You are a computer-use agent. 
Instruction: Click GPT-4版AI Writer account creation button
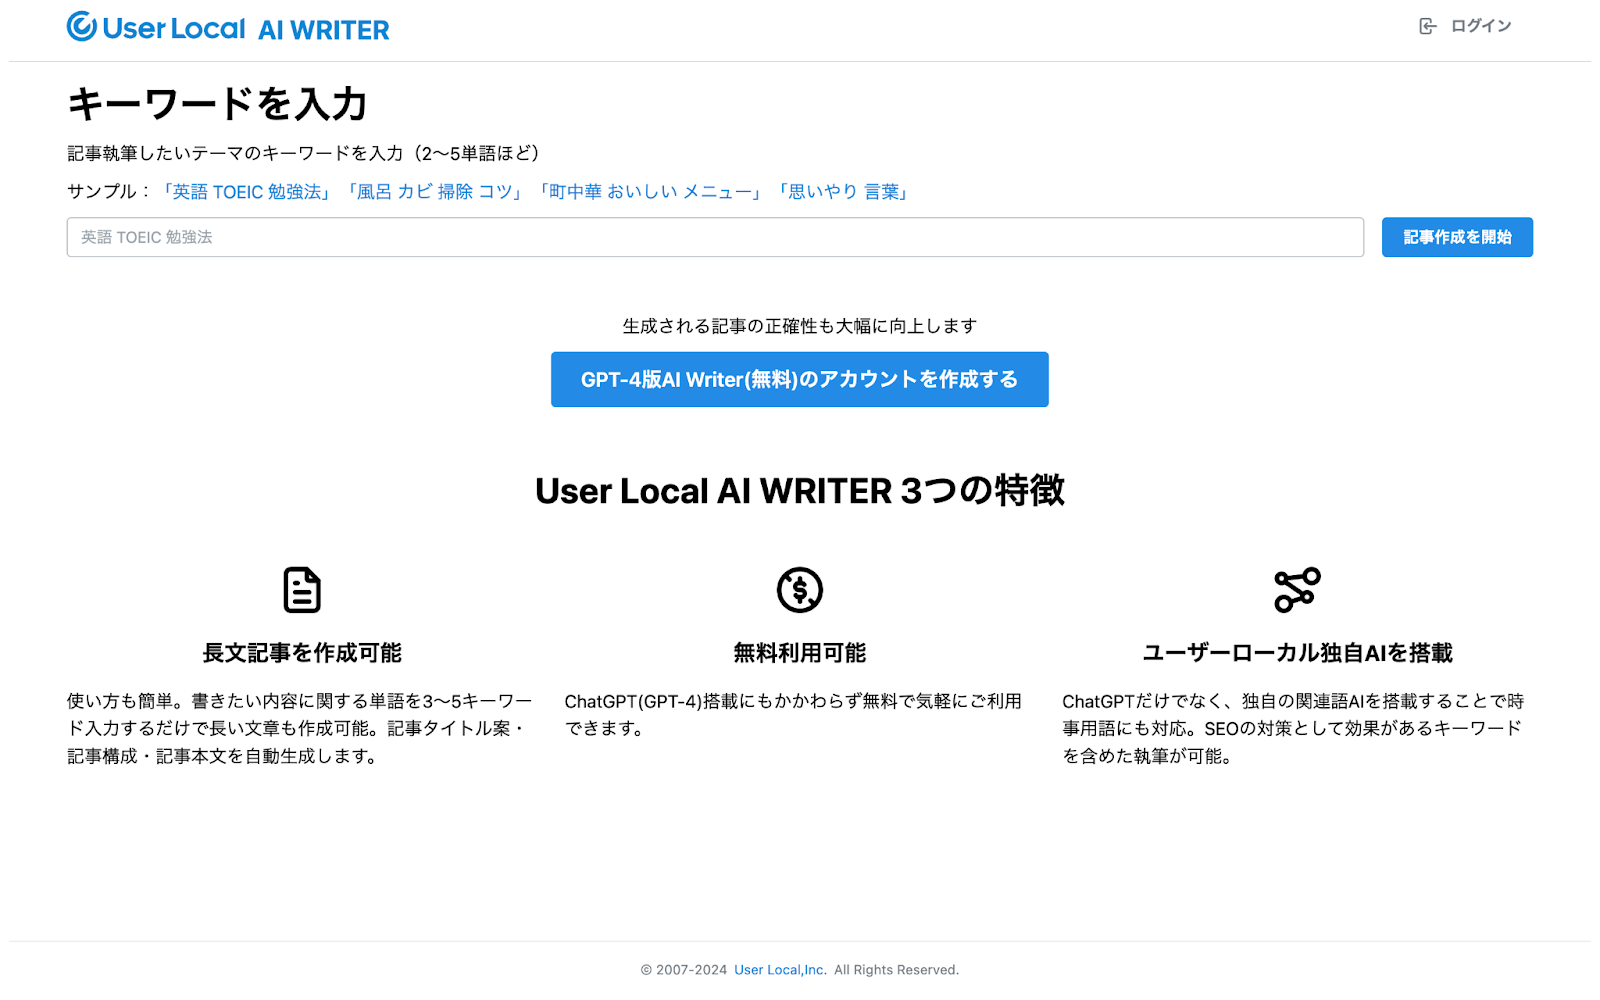click(800, 379)
